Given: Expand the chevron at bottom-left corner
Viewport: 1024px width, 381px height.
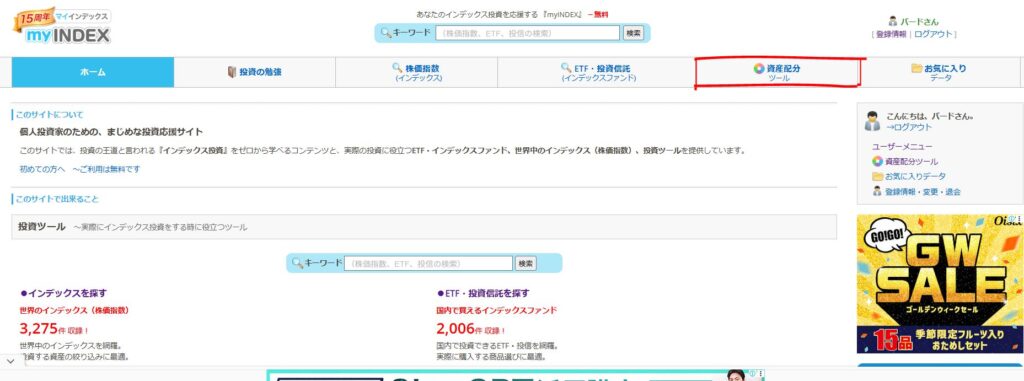Looking at the screenshot, I should click(10, 361).
